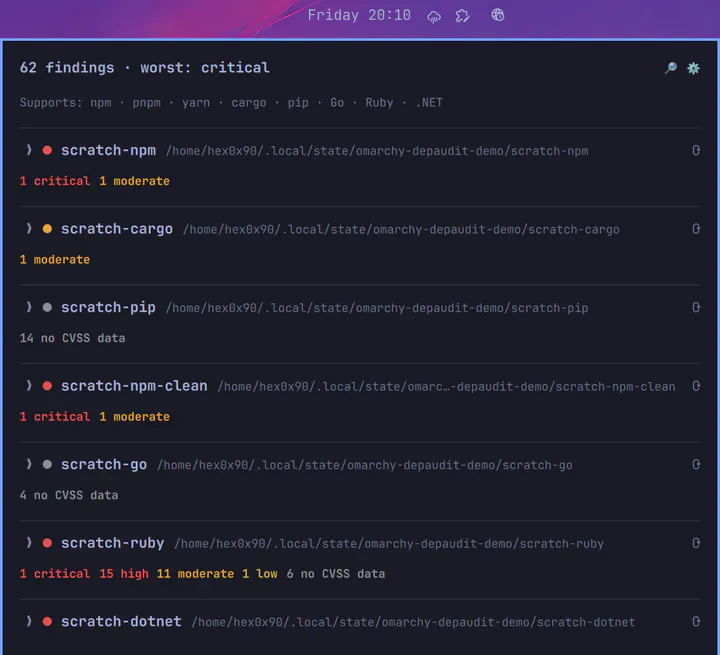720x655 pixels.
Task: Click the red severity dot for scratch-ruby
Action: coord(47,543)
